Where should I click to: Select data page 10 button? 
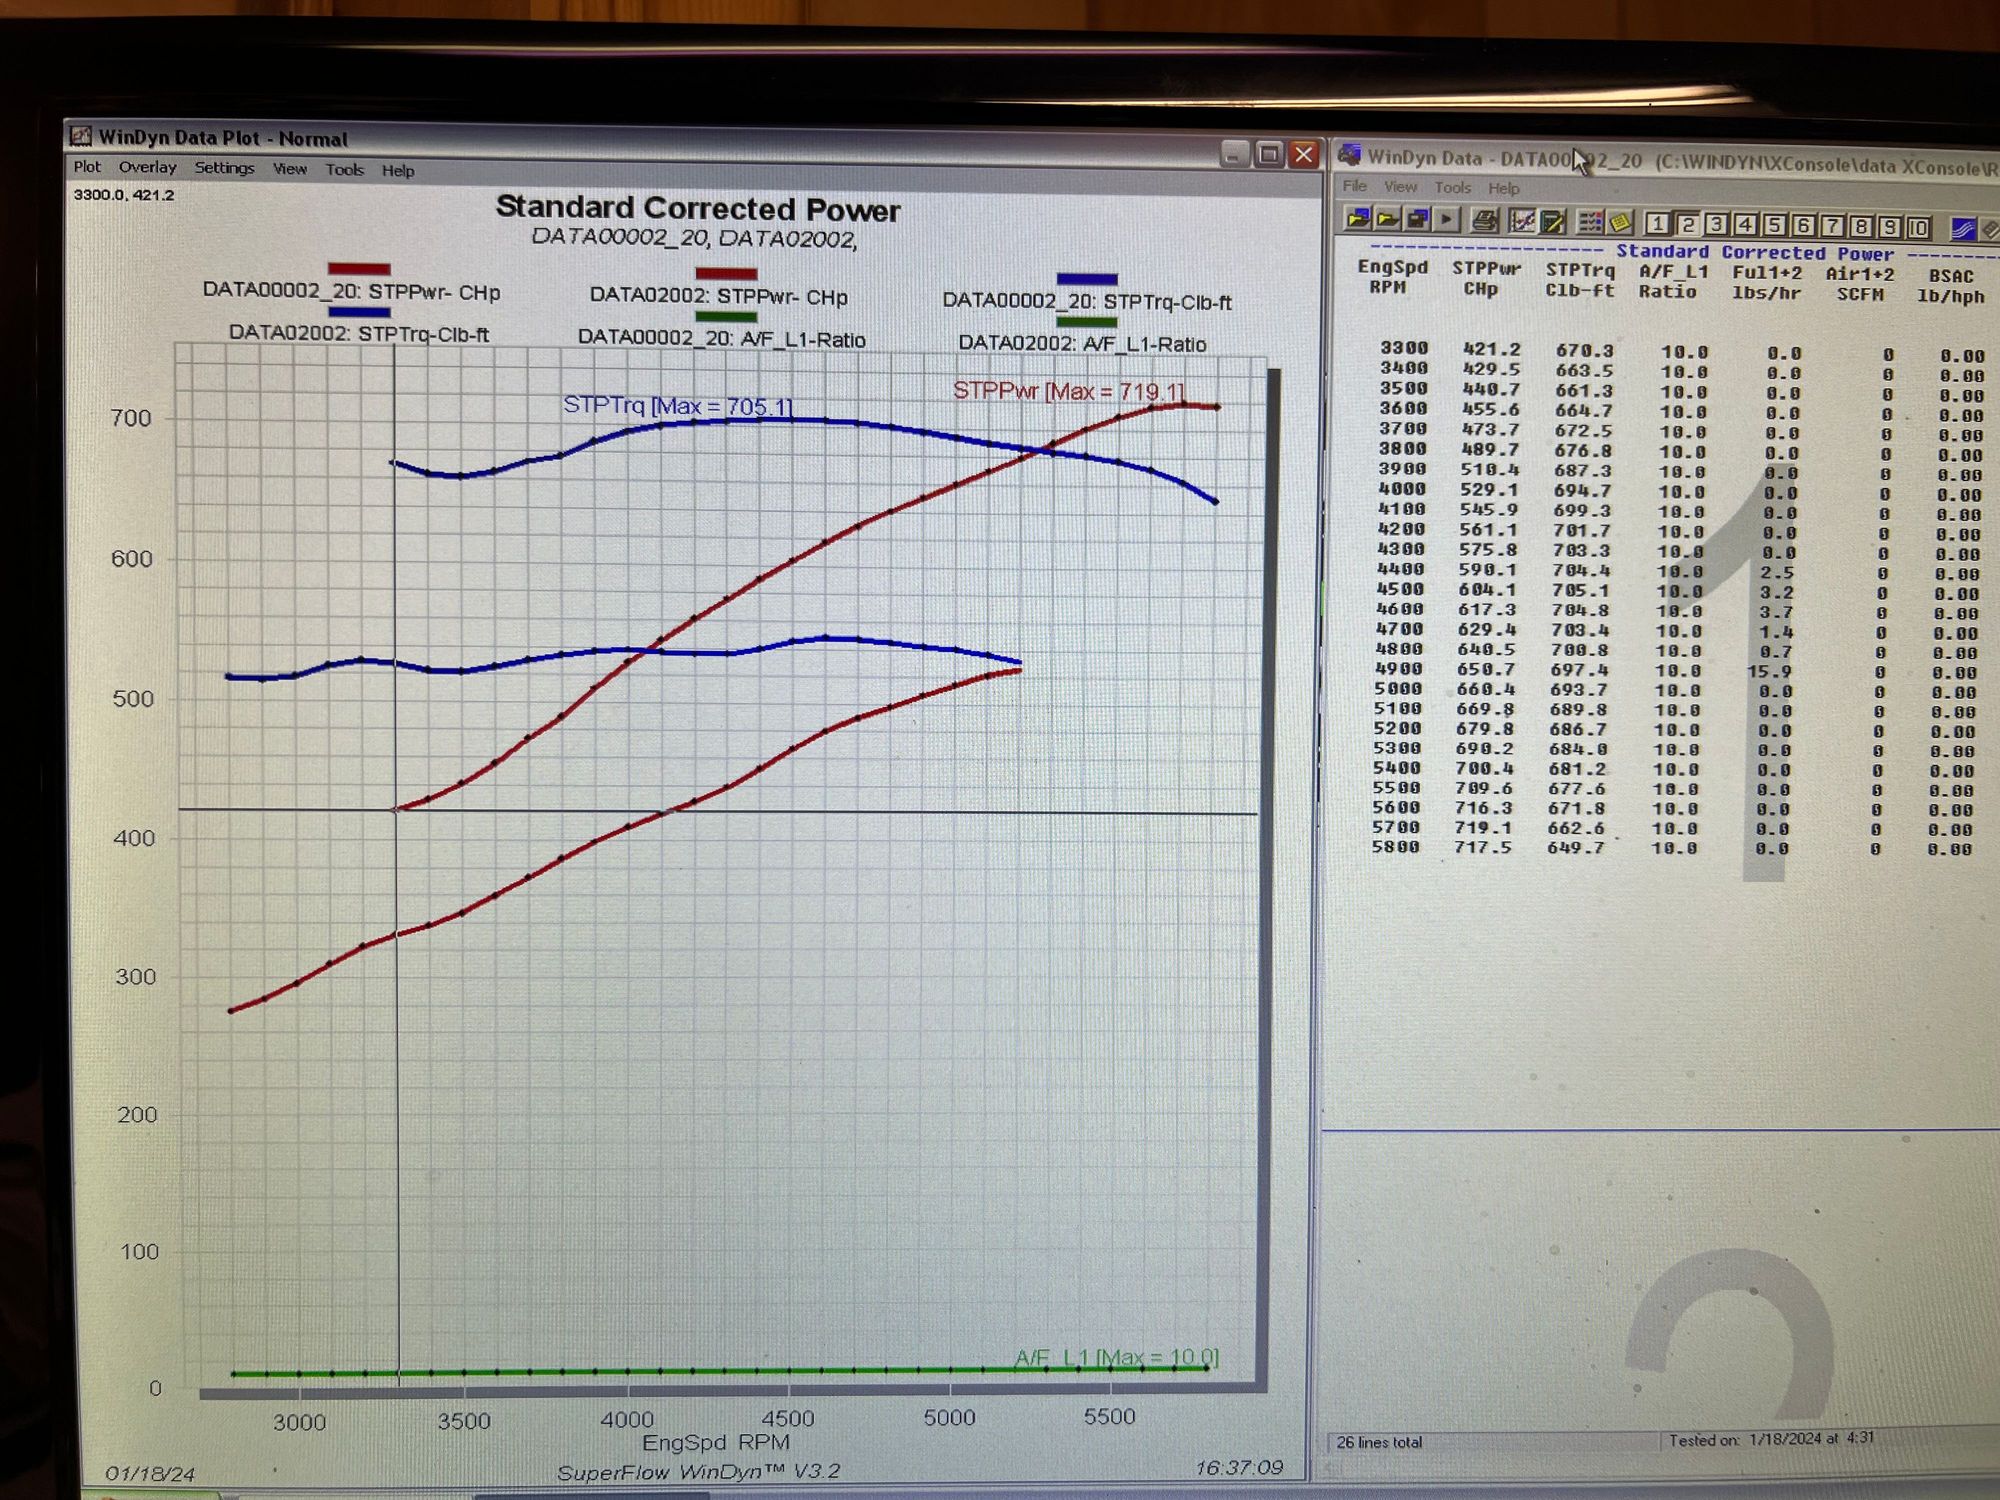(x=1918, y=228)
